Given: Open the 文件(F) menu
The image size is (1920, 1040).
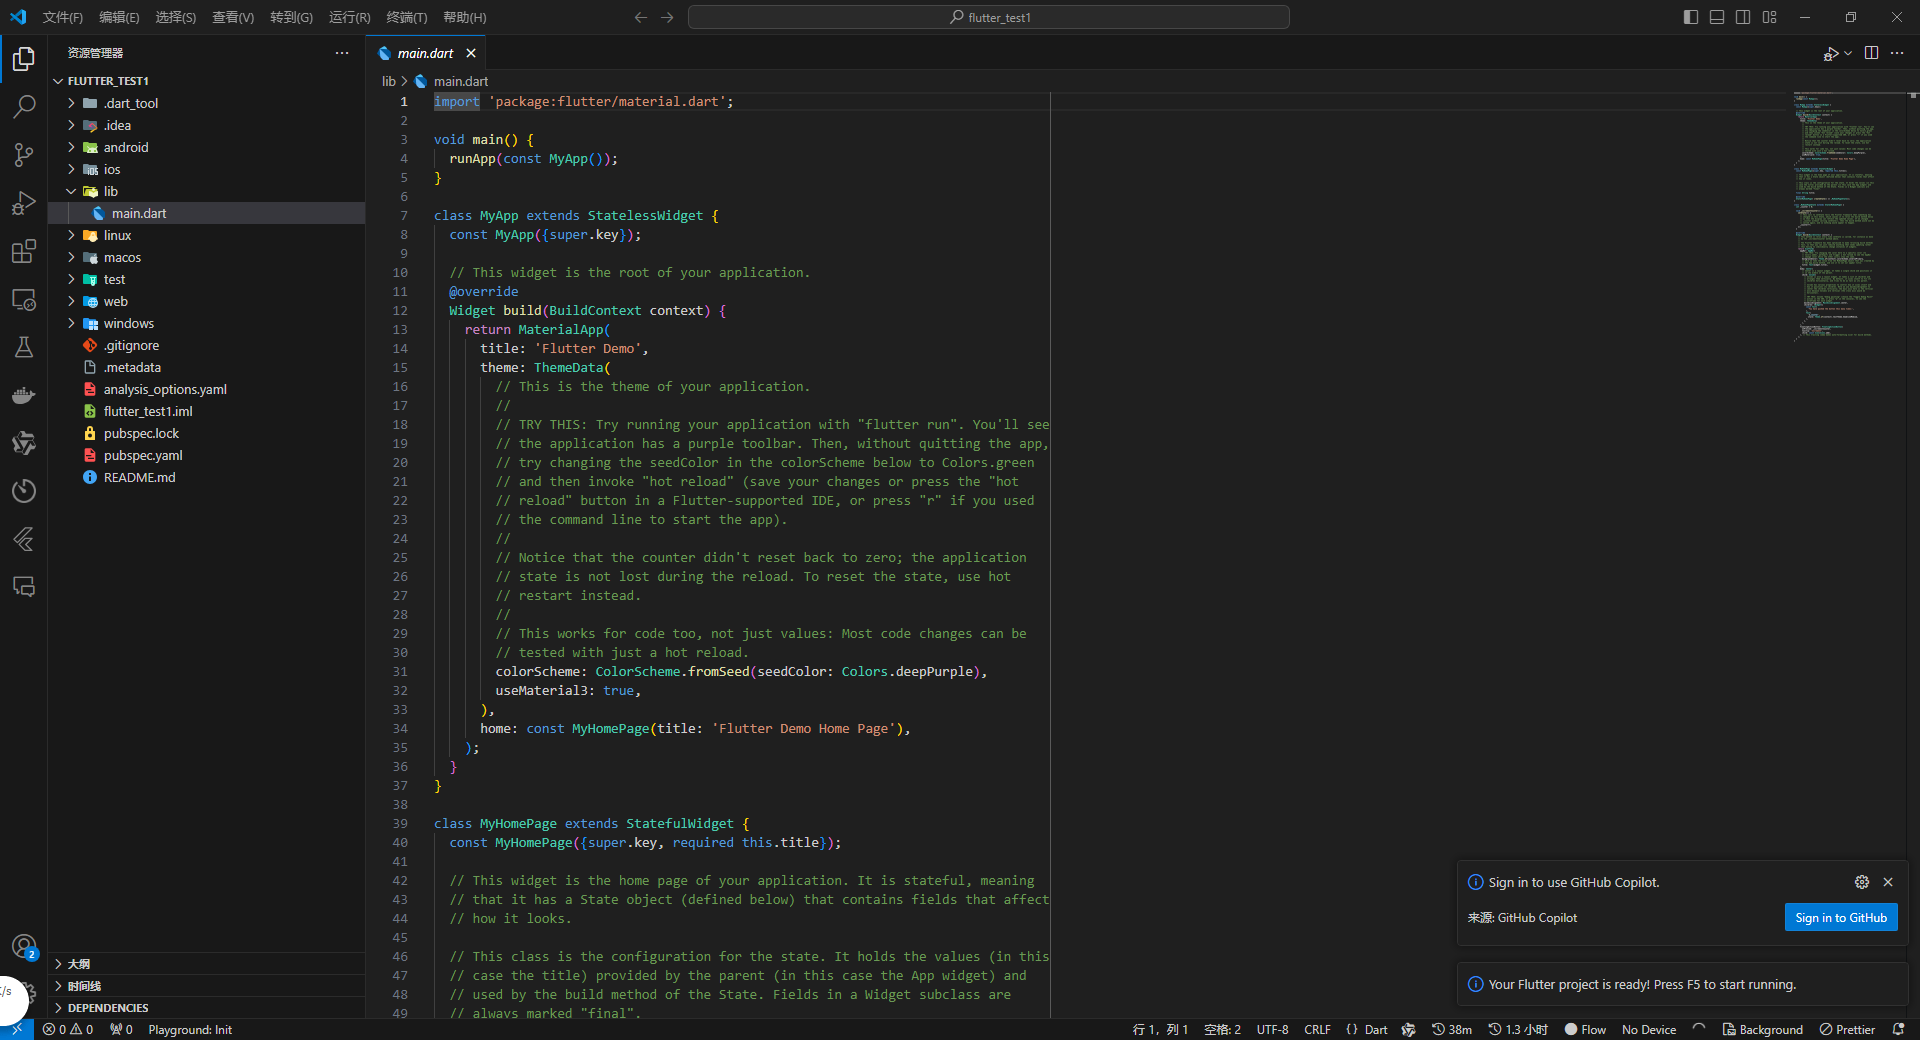Looking at the screenshot, I should click(x=63, y=17).
